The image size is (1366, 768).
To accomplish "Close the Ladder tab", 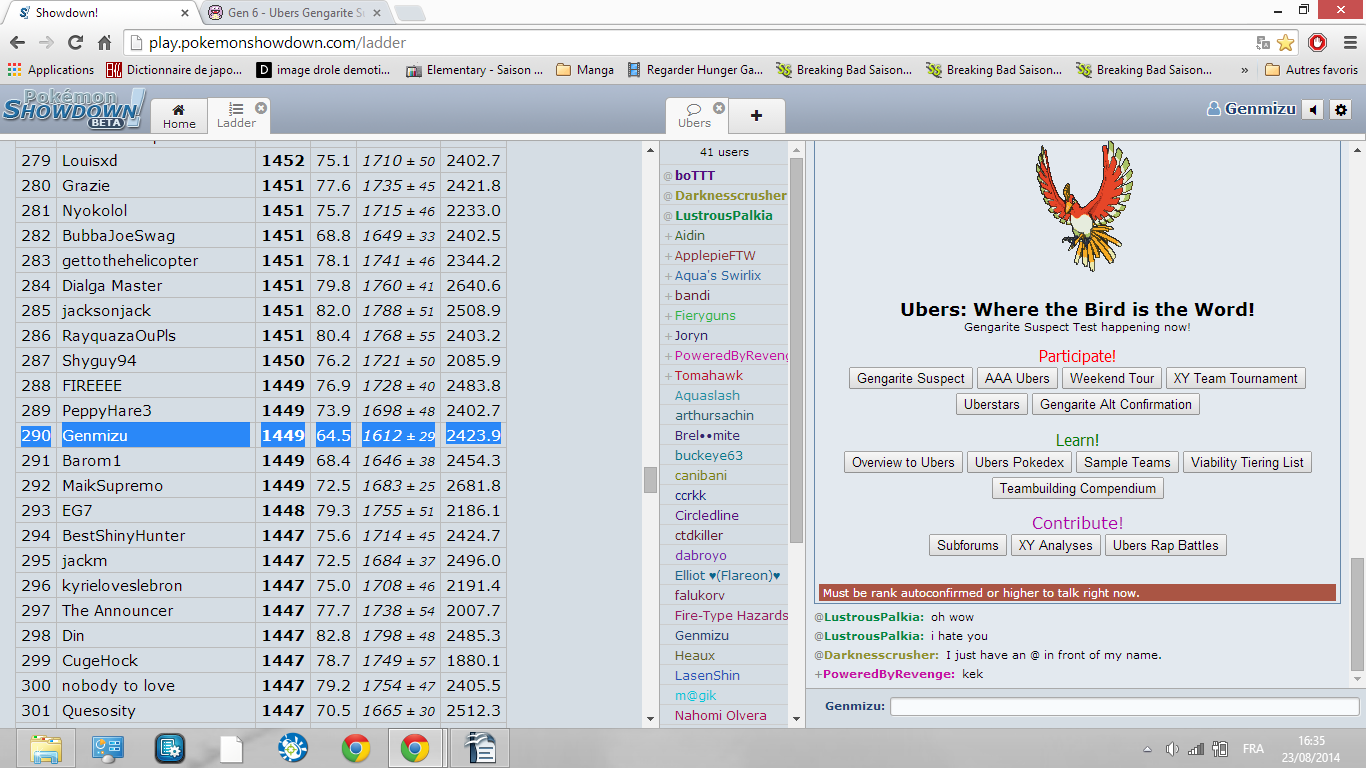I will tap(261, 107).
